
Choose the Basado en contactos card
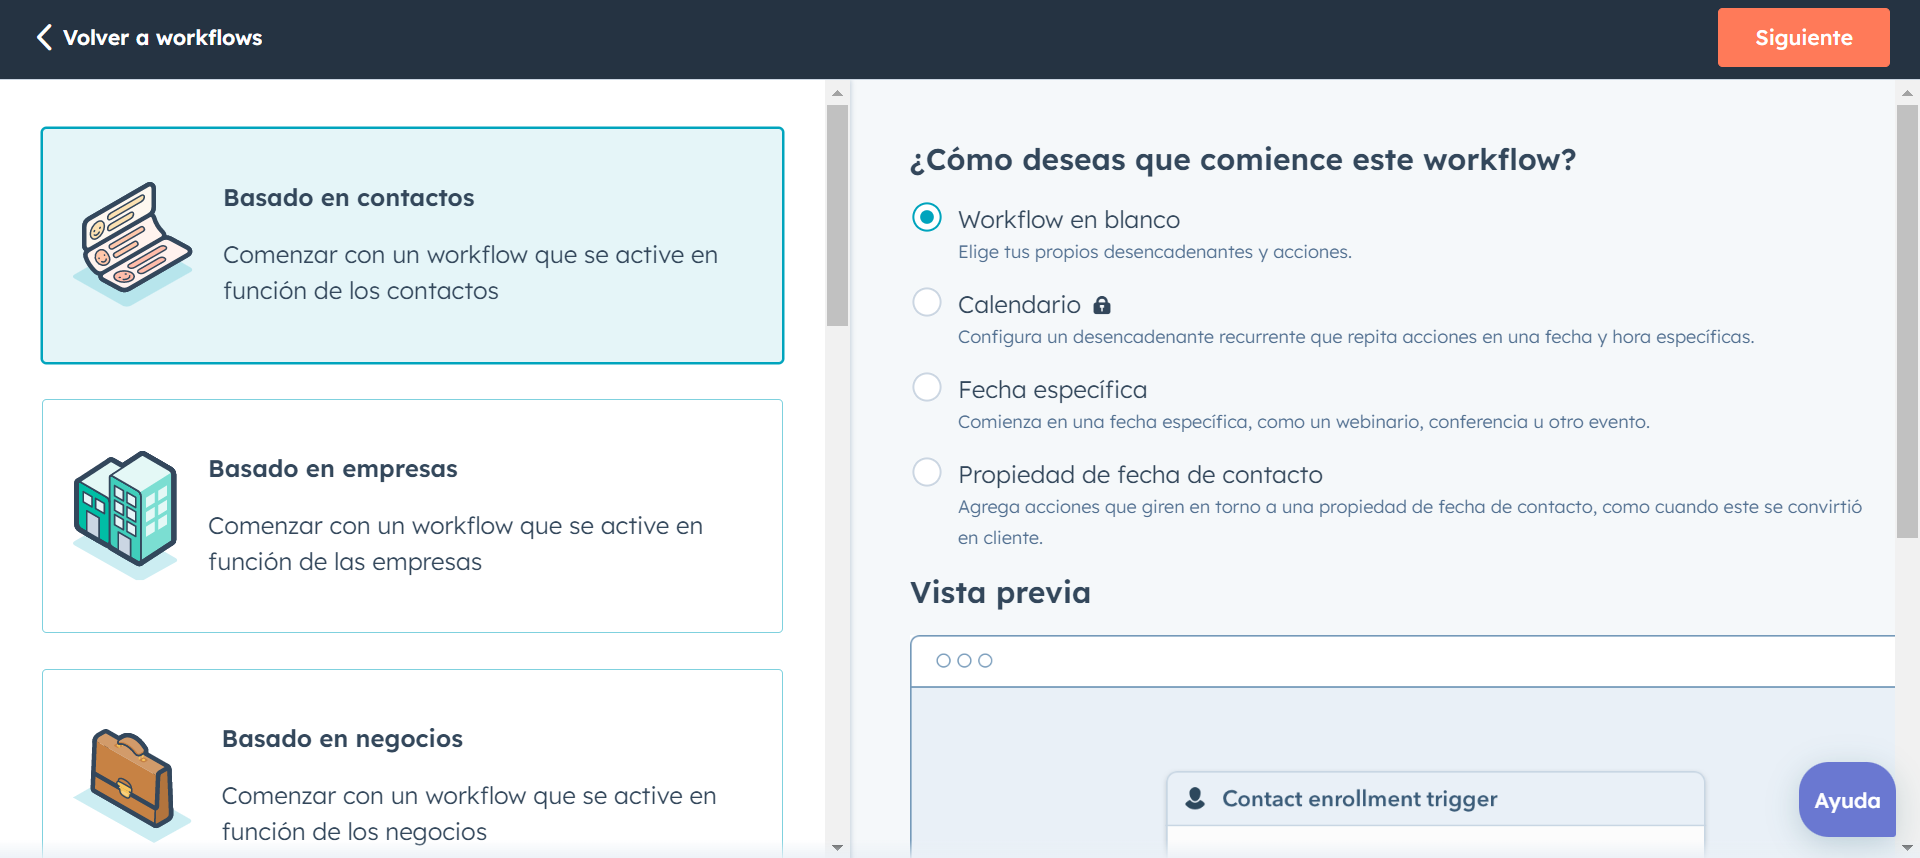click(x=412, y=245)
